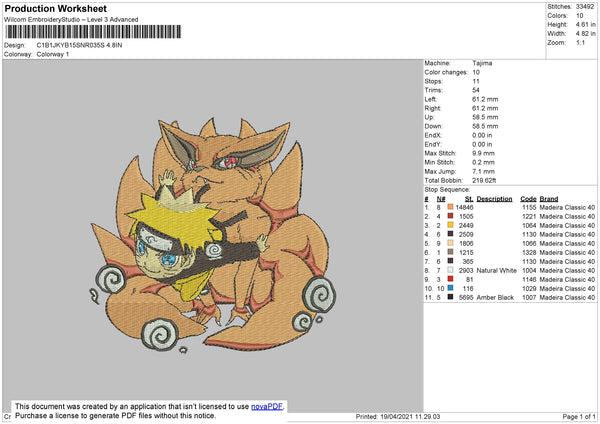Click the 'Code' column header
Viewport: 600px width, 424px height.
point(528,199)
